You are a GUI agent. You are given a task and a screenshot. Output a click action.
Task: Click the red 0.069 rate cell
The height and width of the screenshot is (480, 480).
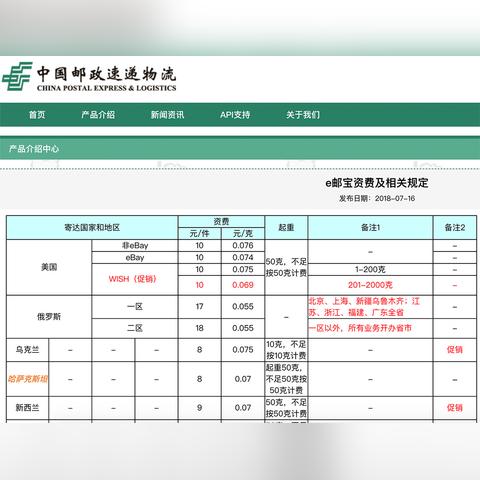click(x=243, y=285)
